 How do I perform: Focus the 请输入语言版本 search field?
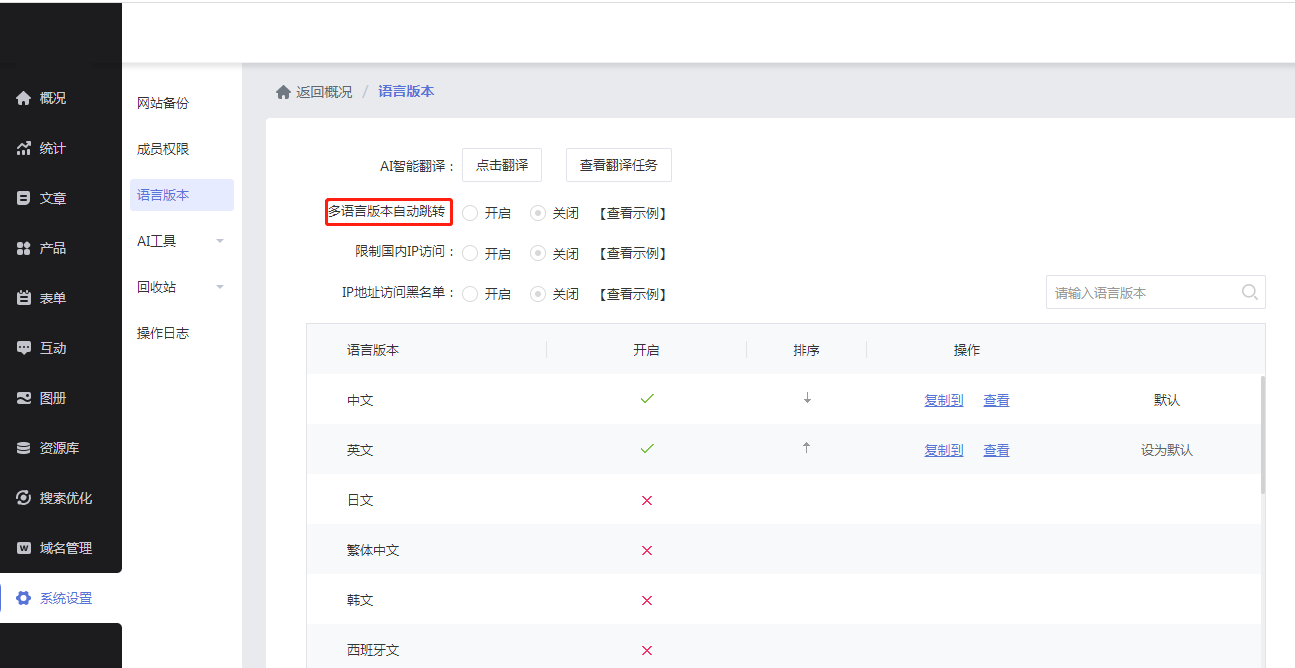(x=1140, y=293)
